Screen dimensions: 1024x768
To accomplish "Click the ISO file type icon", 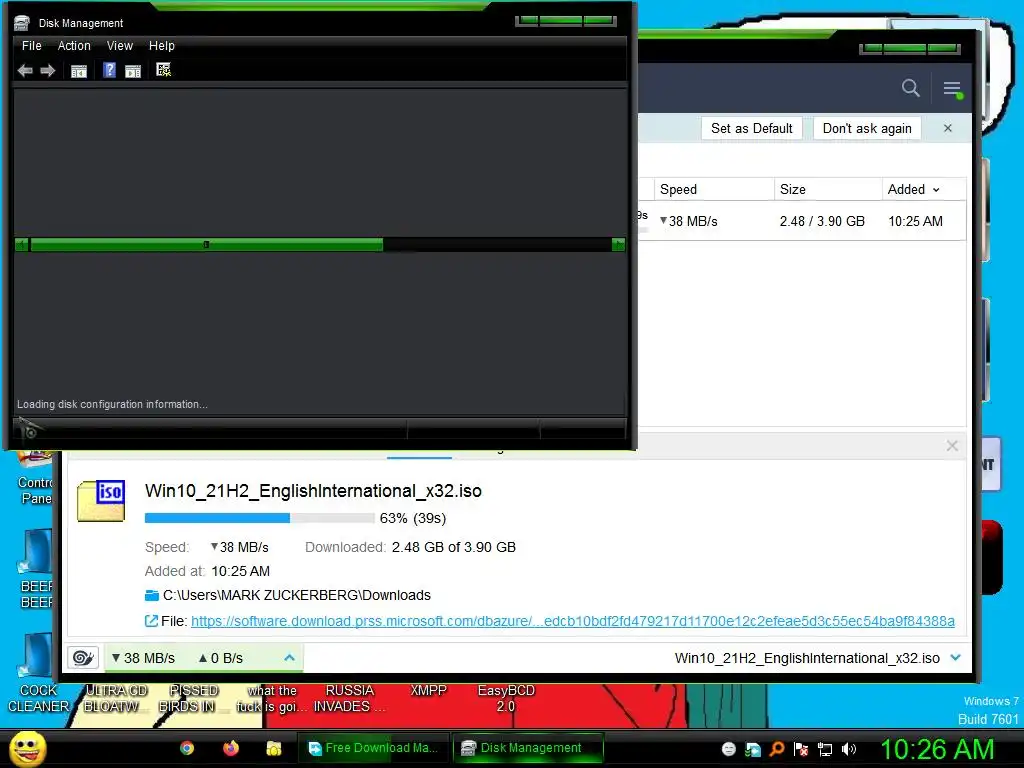I will point(101,501).
